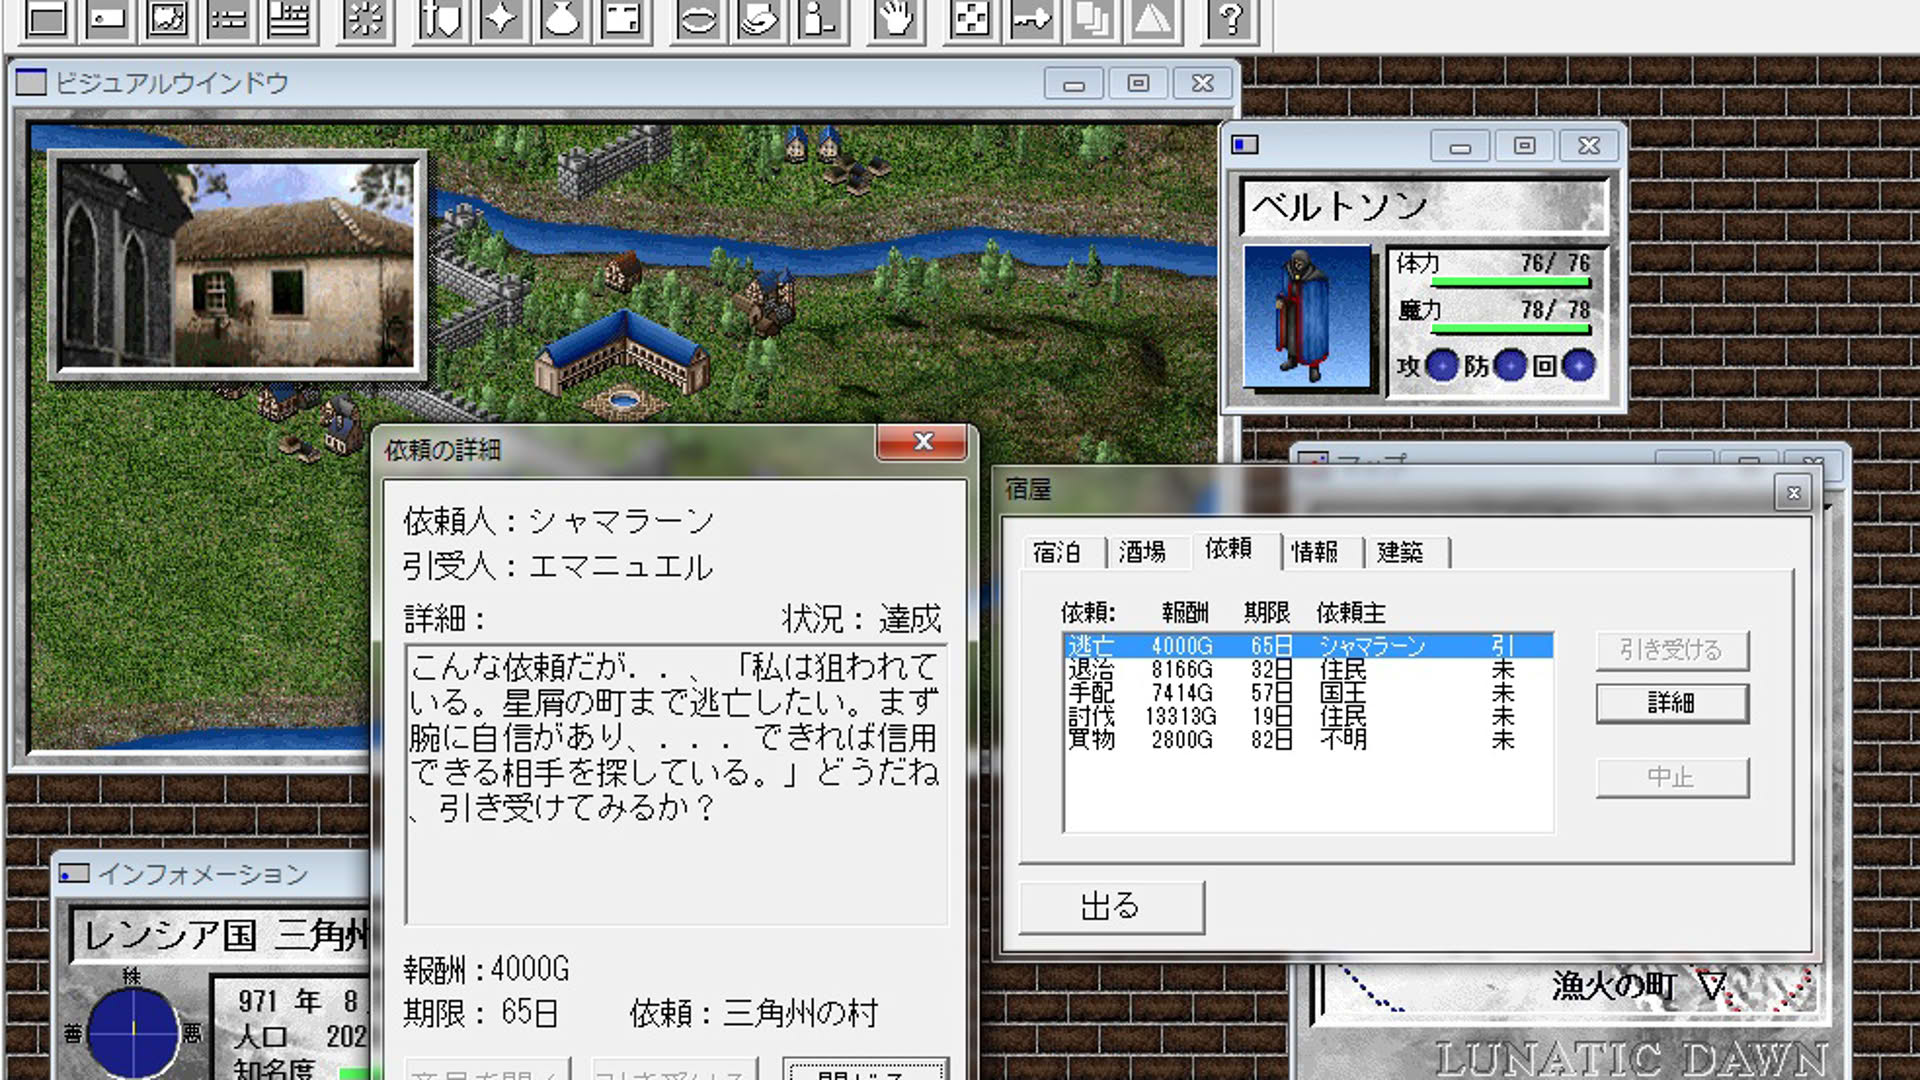Open the question mark help icon
Screen dimensions: 1920x1080
click(x=1230, y=19)
